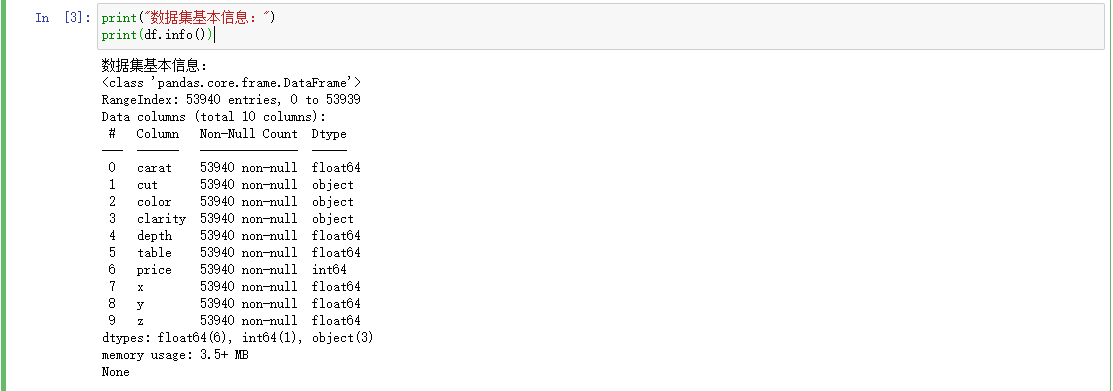Click the table row's non-null count
The height and width of the screenshot is (391, 1113).
click(x=248, y=253)
